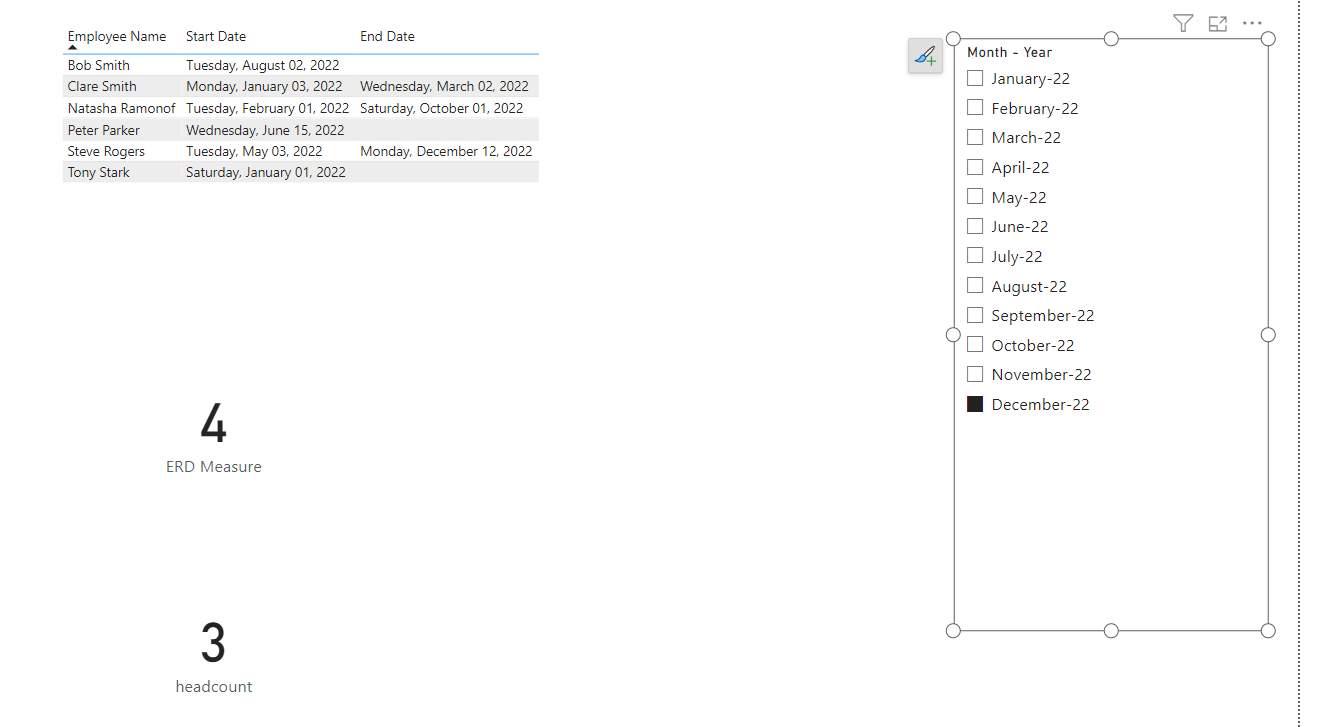The width and height of the screenshot is (1318, 727).
Task: Click the headcount card label
Action: click(214, 687)
